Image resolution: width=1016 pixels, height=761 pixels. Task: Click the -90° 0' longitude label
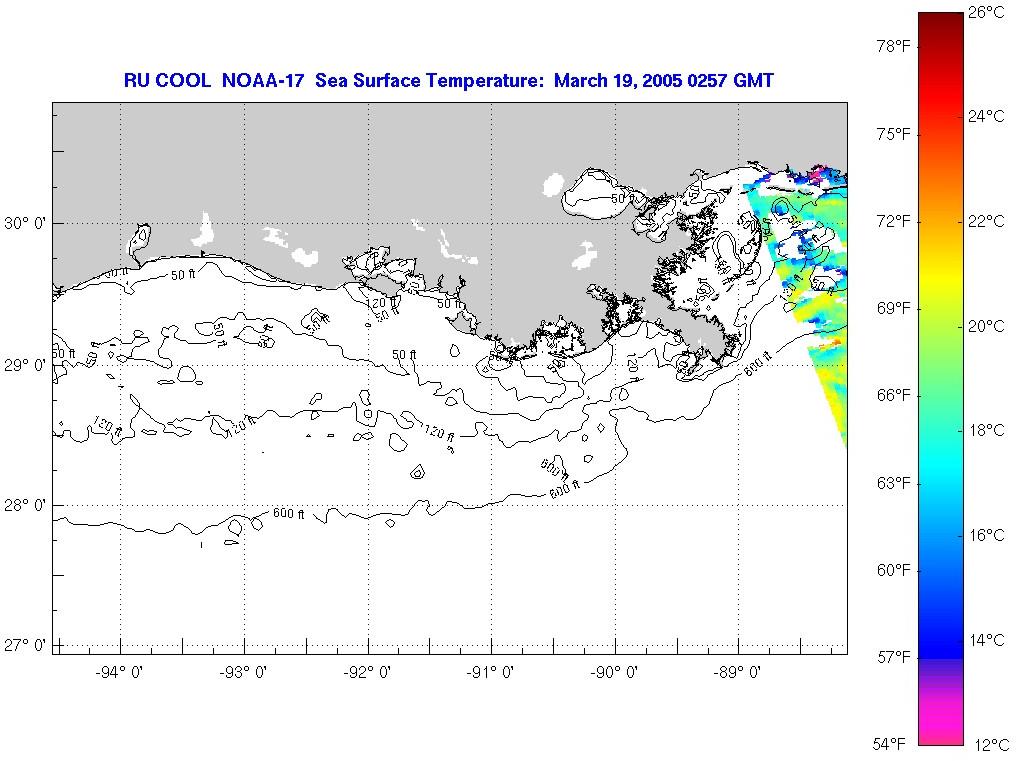614,672
